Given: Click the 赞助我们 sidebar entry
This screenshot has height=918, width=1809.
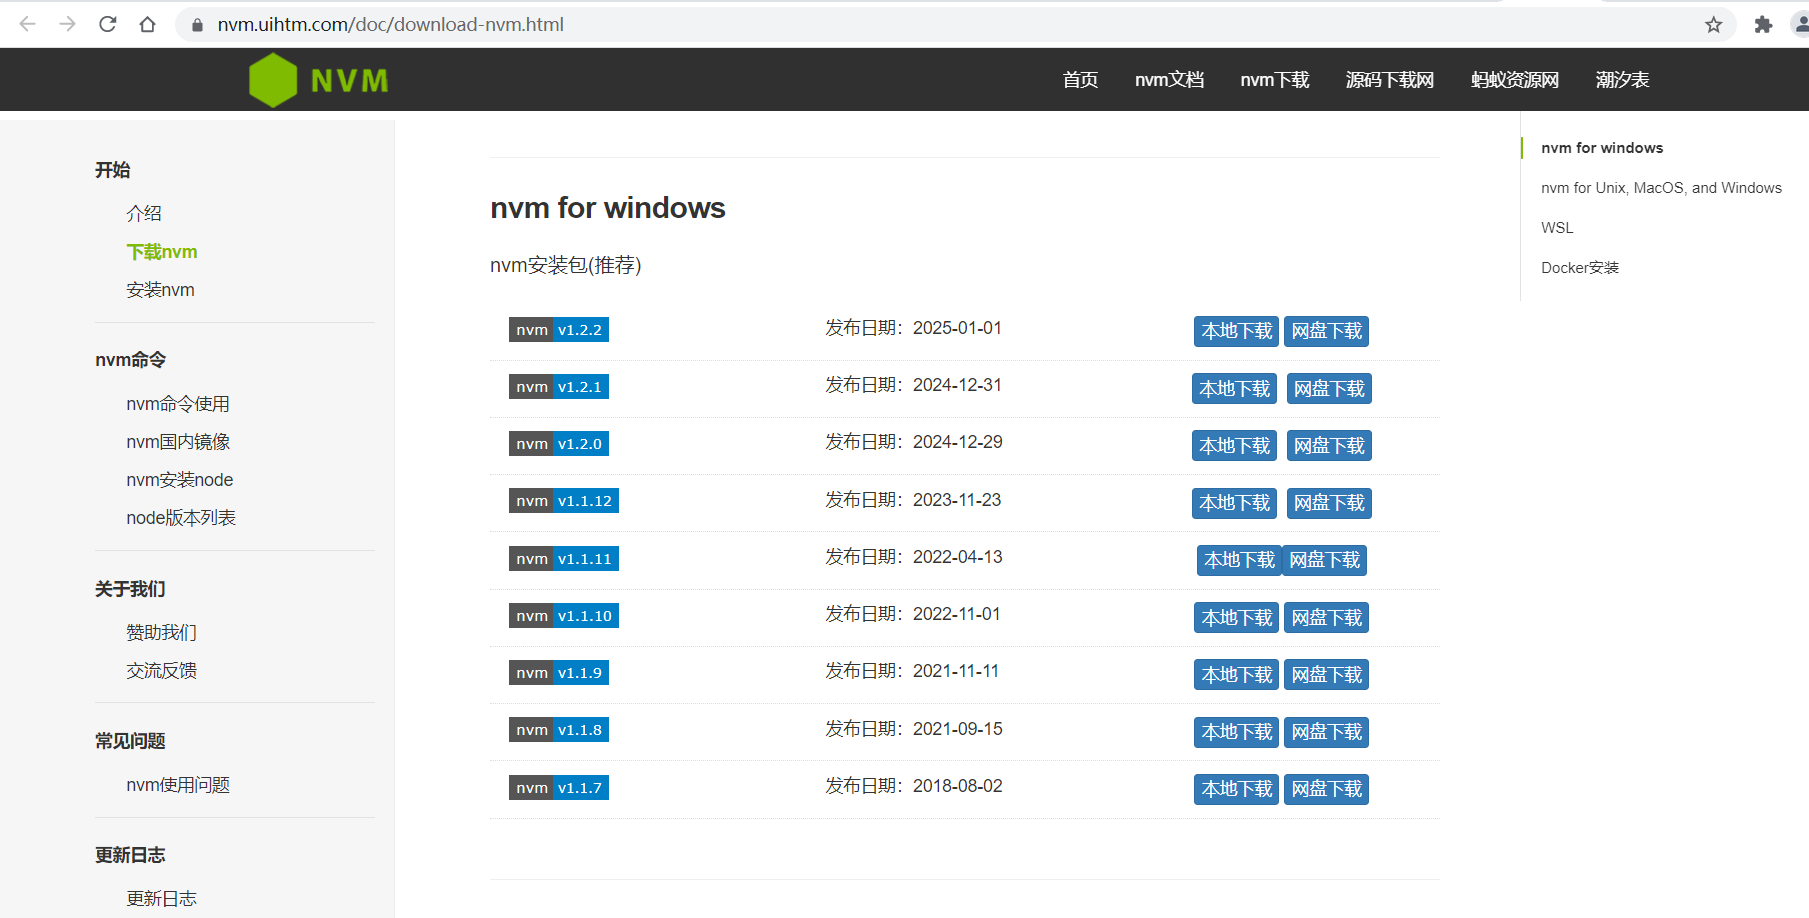Looking at the screenshot, I should point(161,632).
